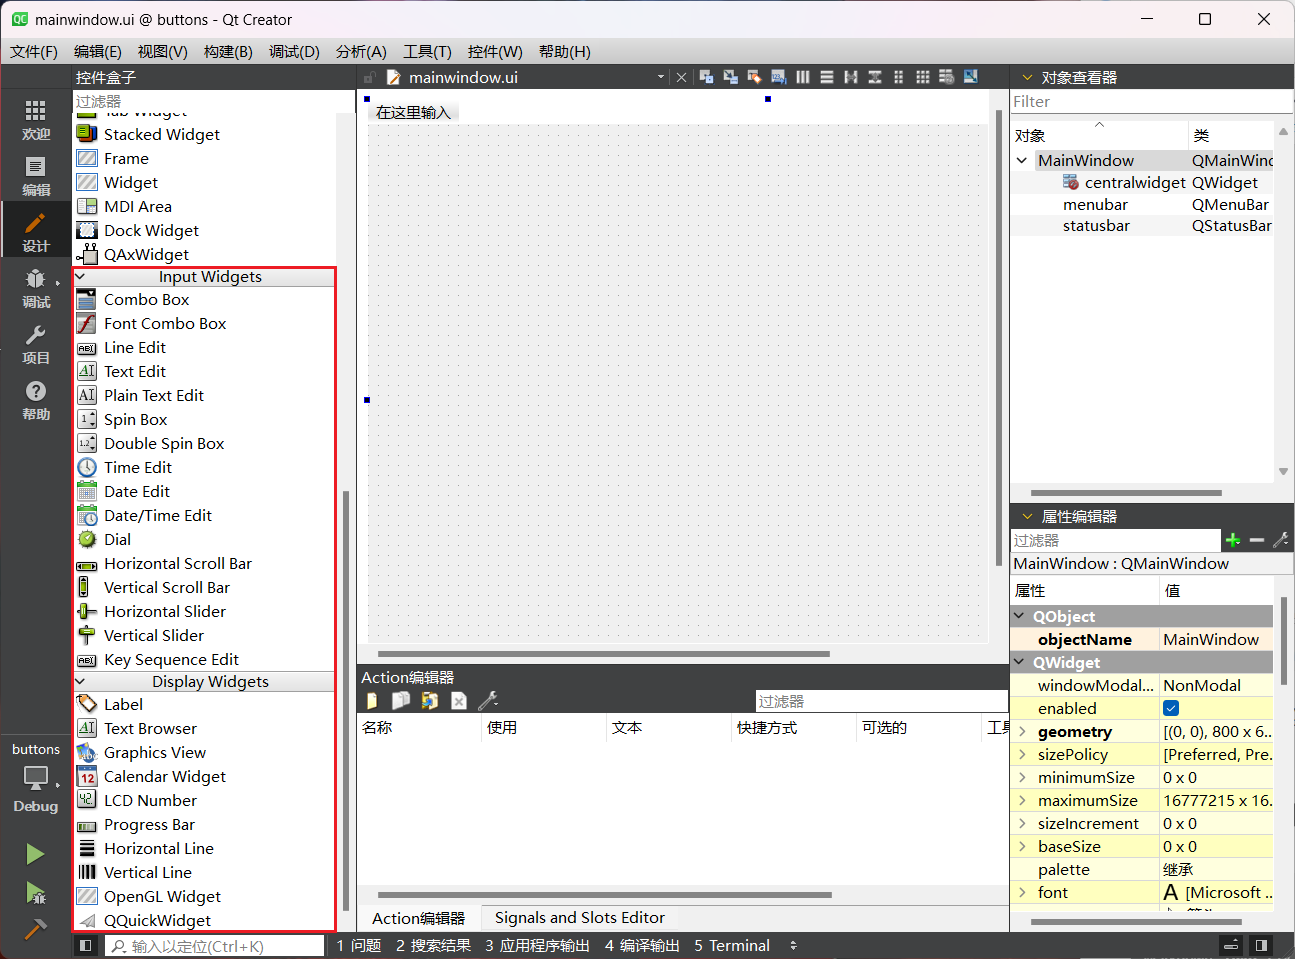
Task: Click object inspector Filter field
Action: tap(1150, 102)
